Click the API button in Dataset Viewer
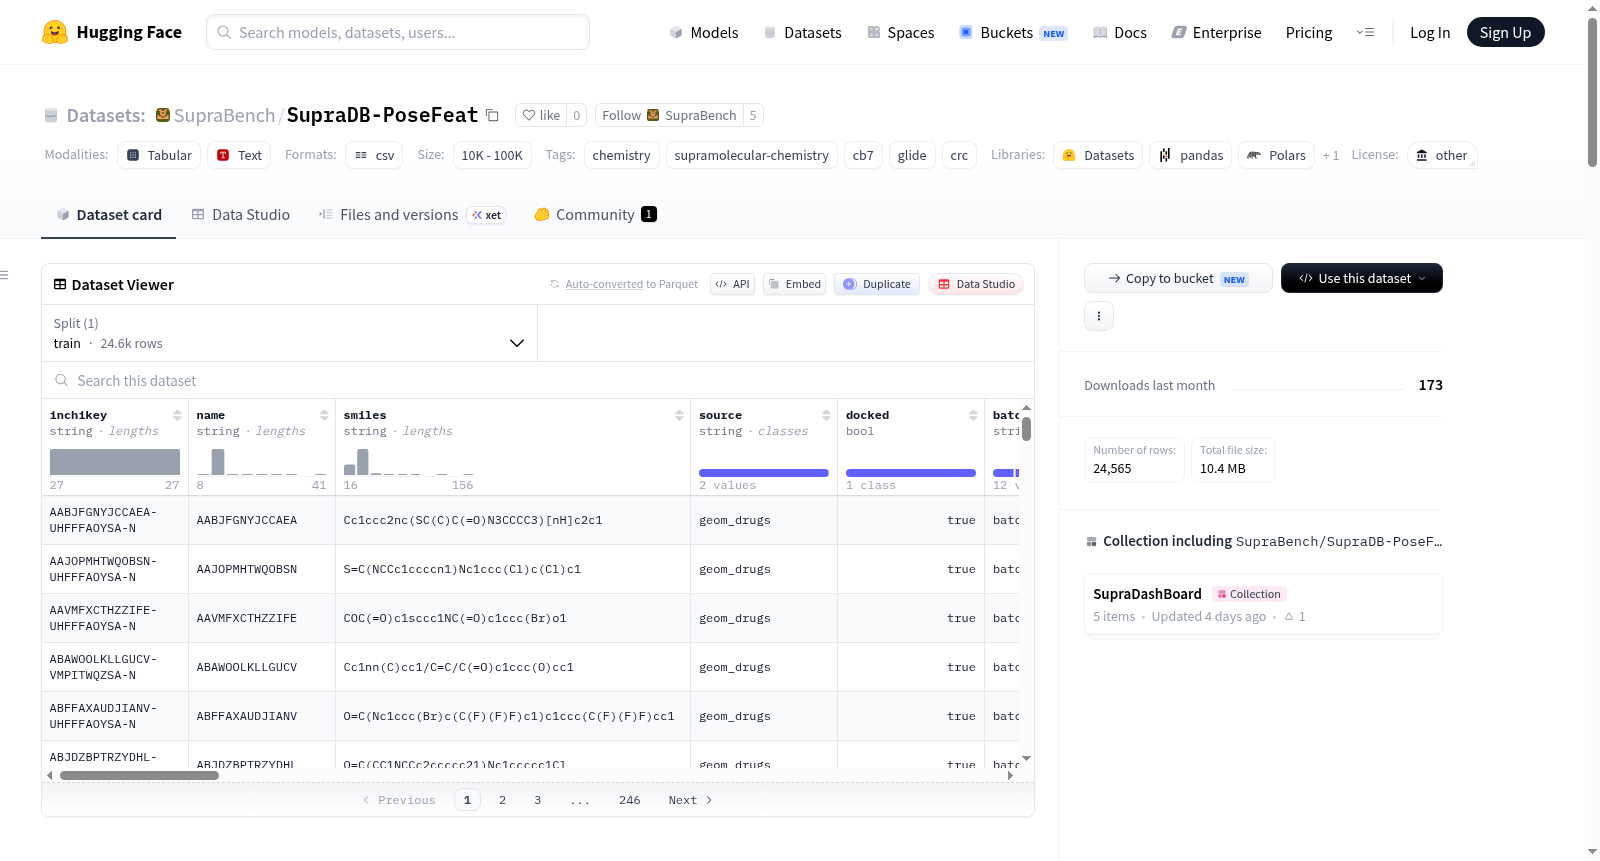1600x861 pixels. [733, 284]
